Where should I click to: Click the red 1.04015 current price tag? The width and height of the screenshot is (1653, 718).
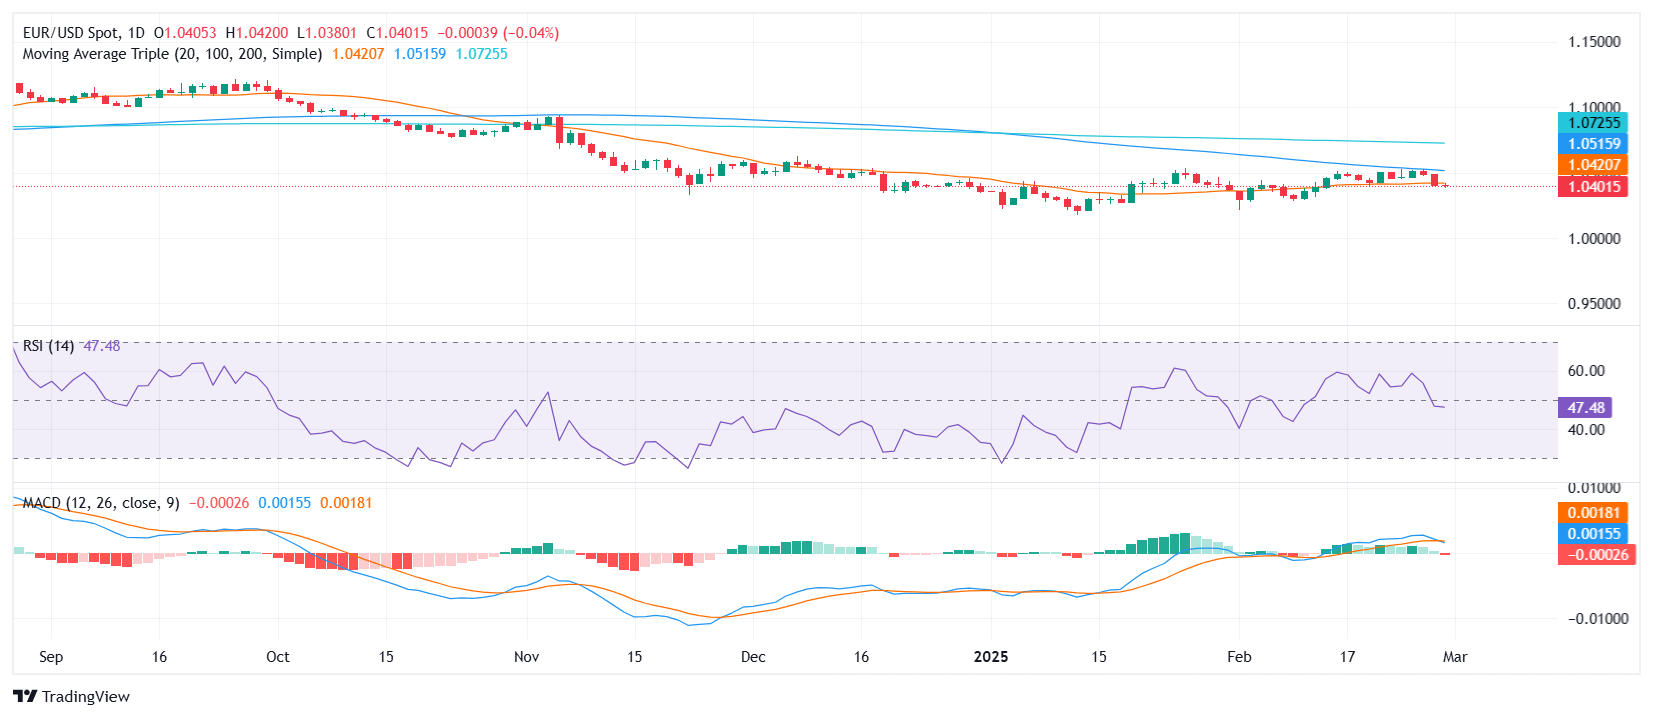(x=1593, y=187)
